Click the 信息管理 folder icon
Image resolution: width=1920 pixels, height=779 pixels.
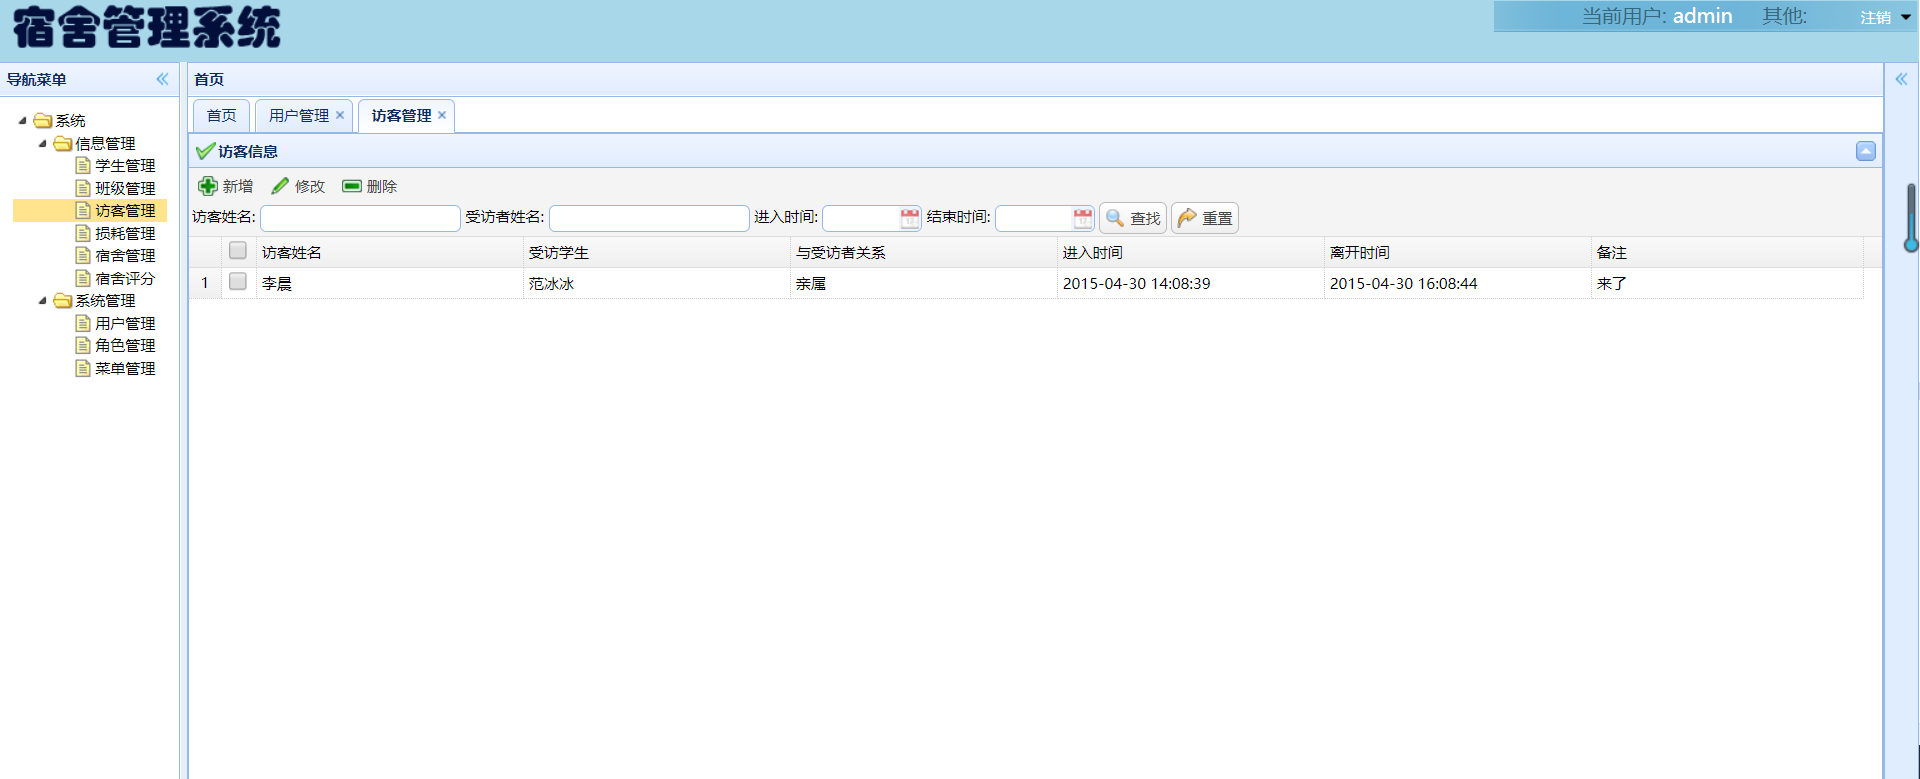pyautogui.click(x=63, y=143)
